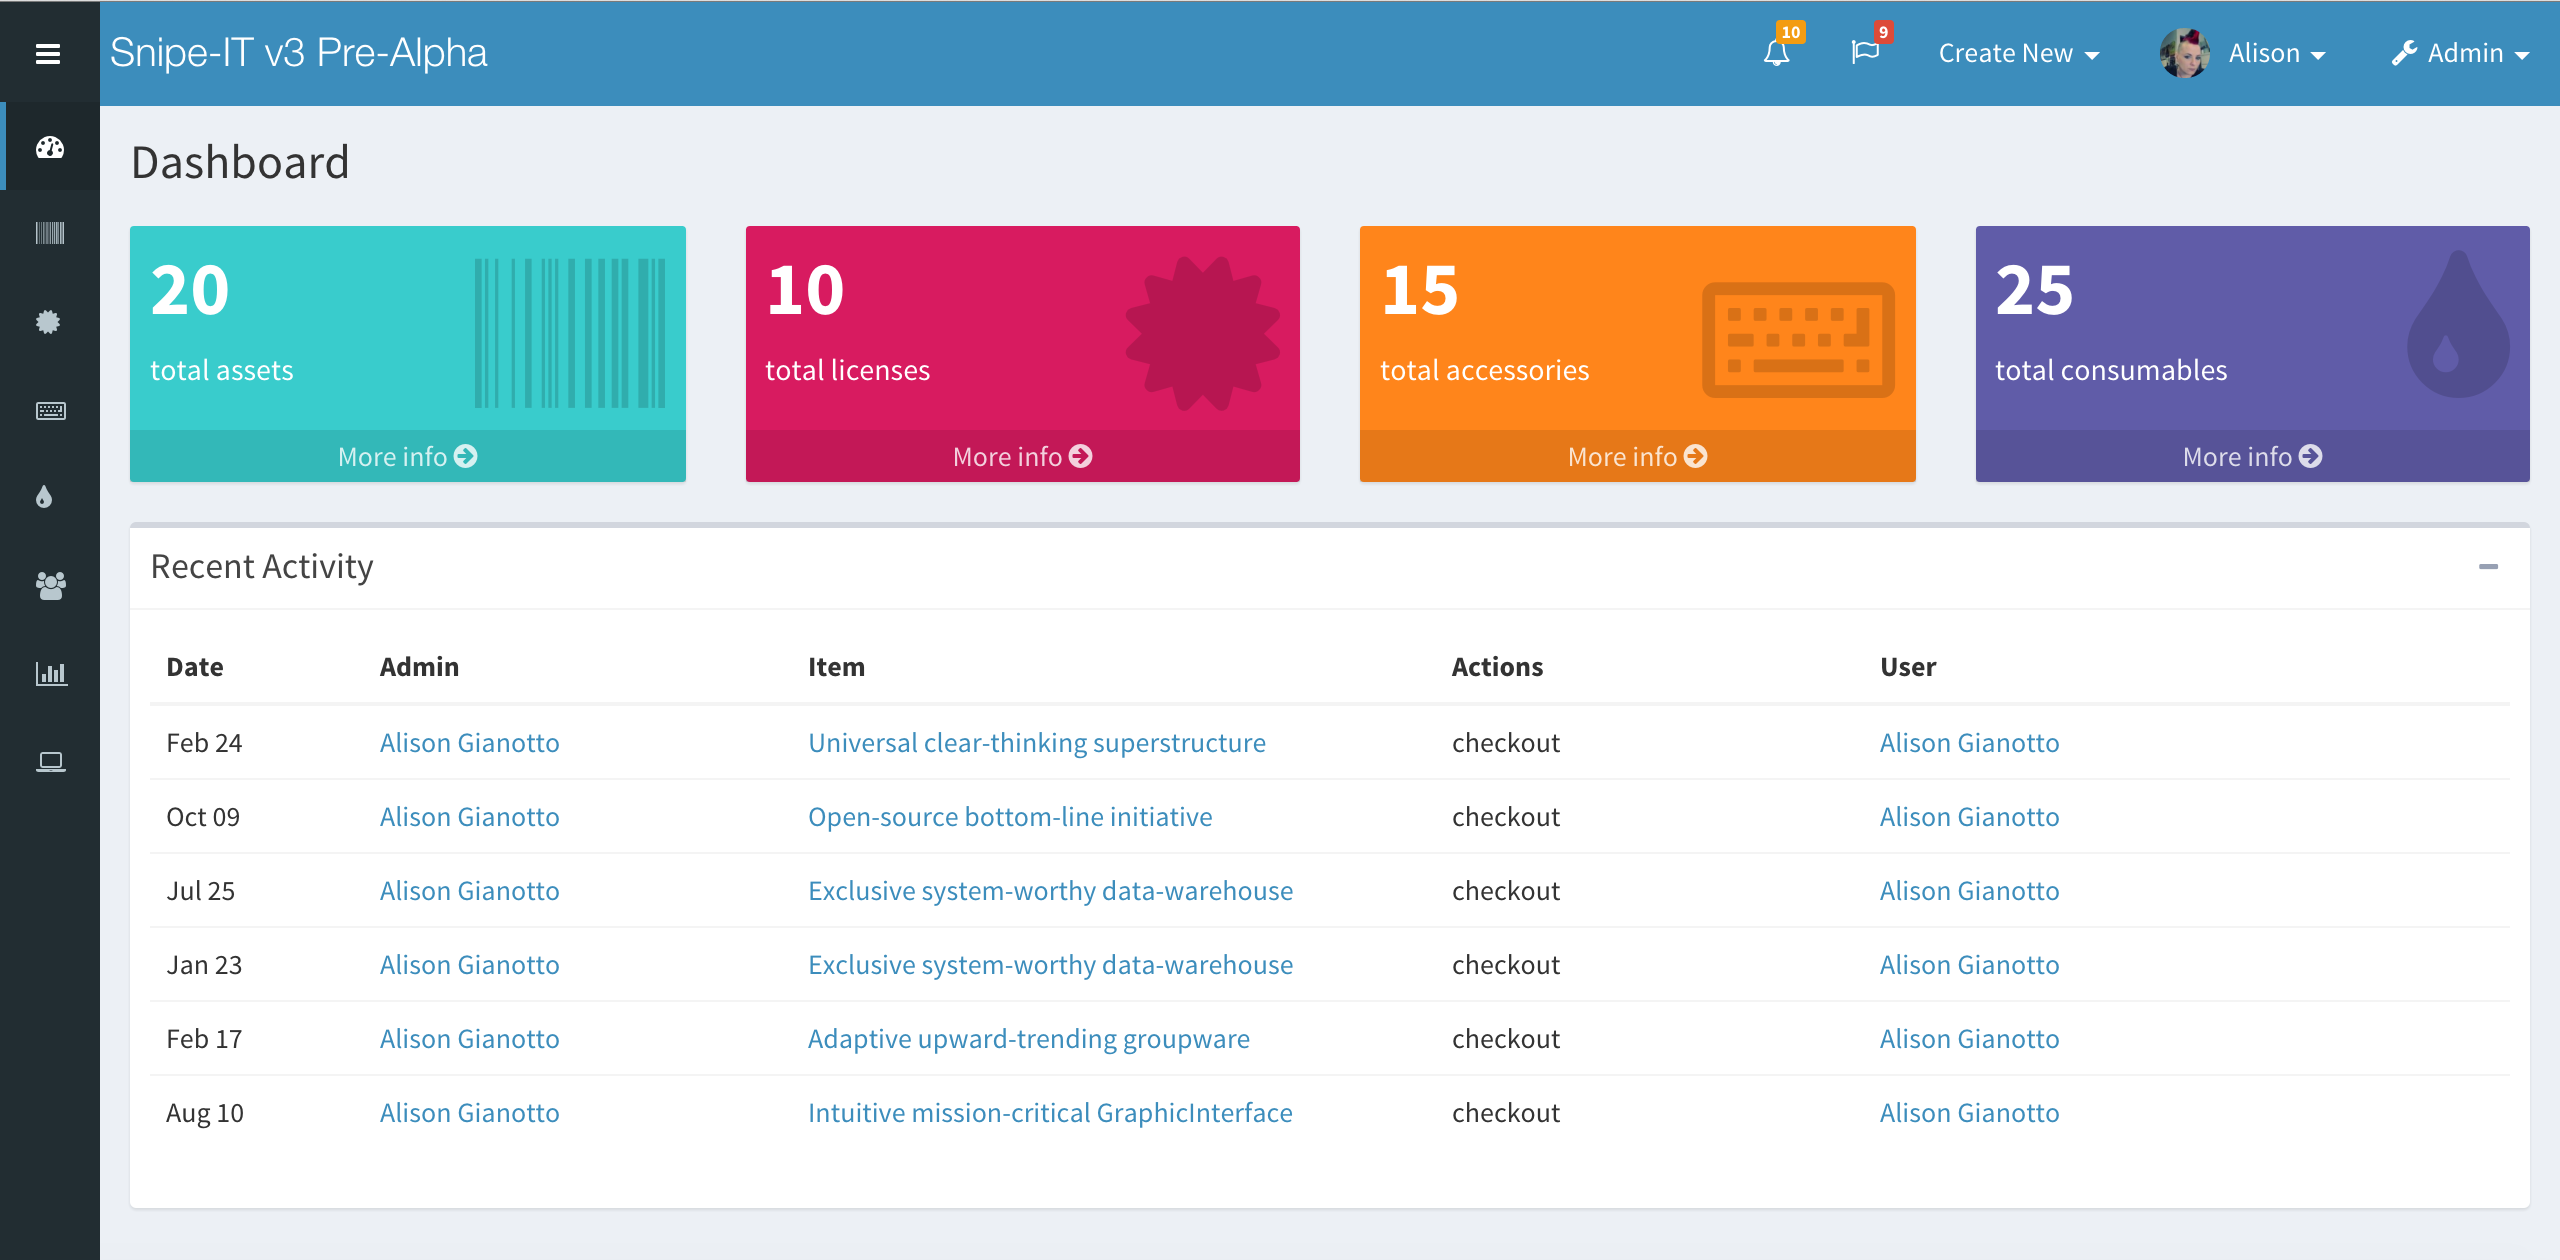Click admin Alison Gianotto in Oct 09 row
The height and width of the screenshot is (1260, 2560).
pyautogui.click(x=470, y=817)
